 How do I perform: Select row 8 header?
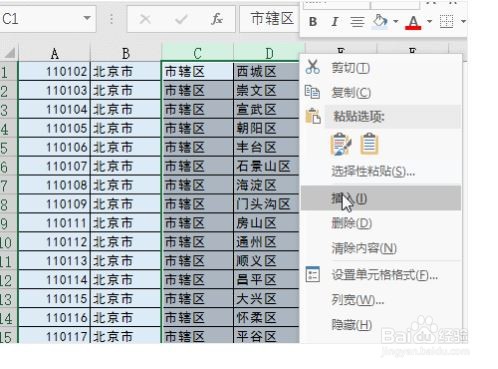point(8,204)
